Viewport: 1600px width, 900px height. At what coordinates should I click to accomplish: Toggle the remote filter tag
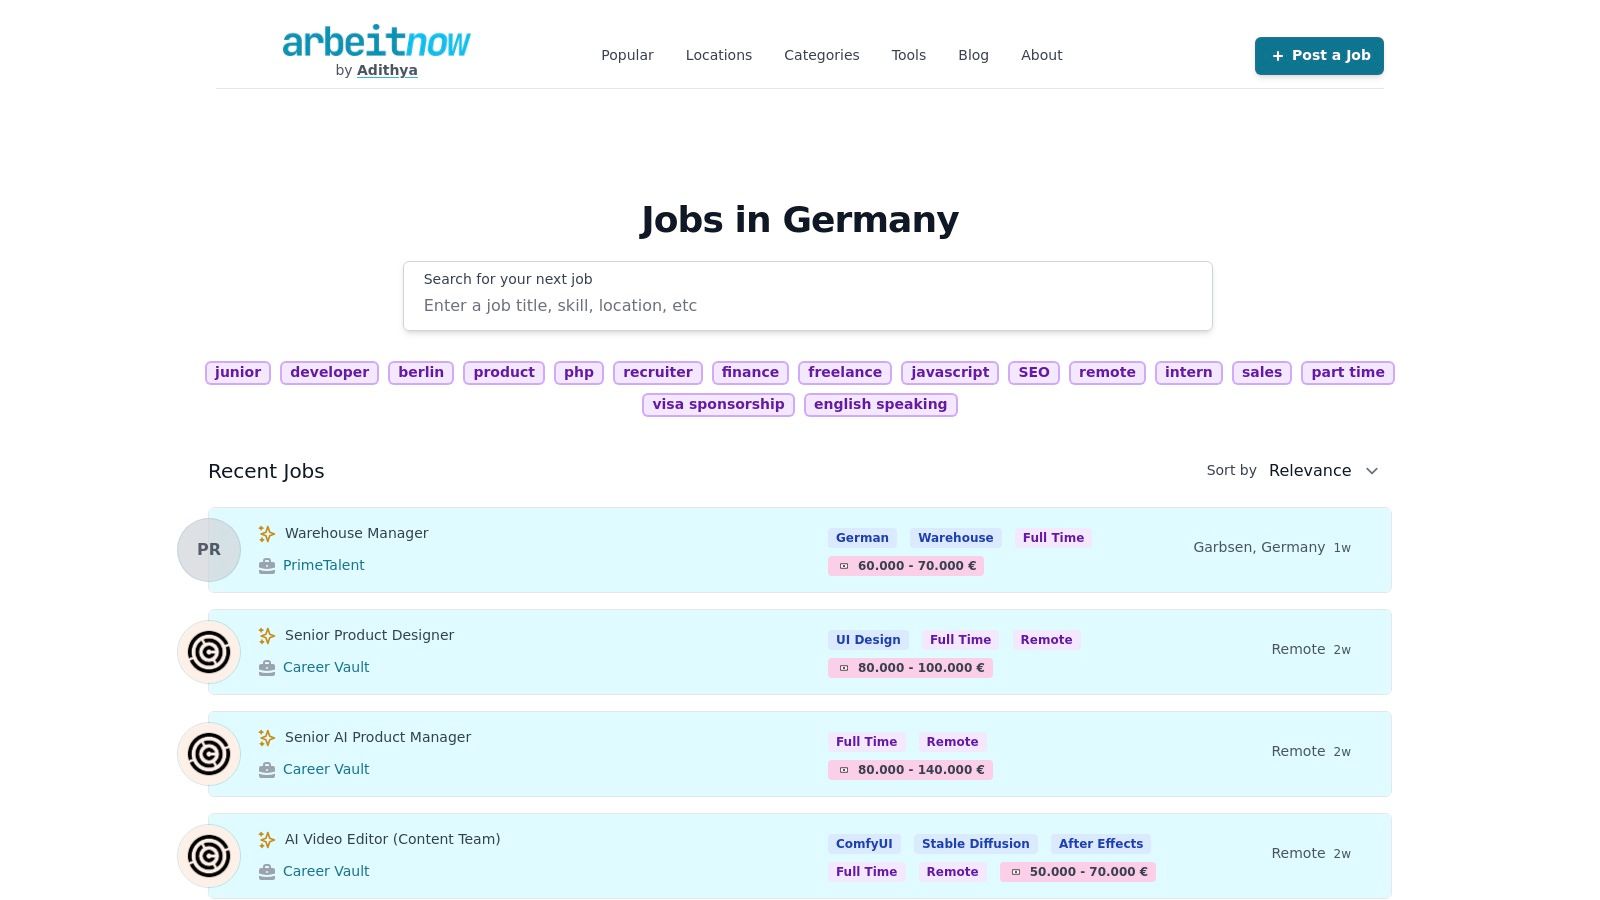[1107, 372]
